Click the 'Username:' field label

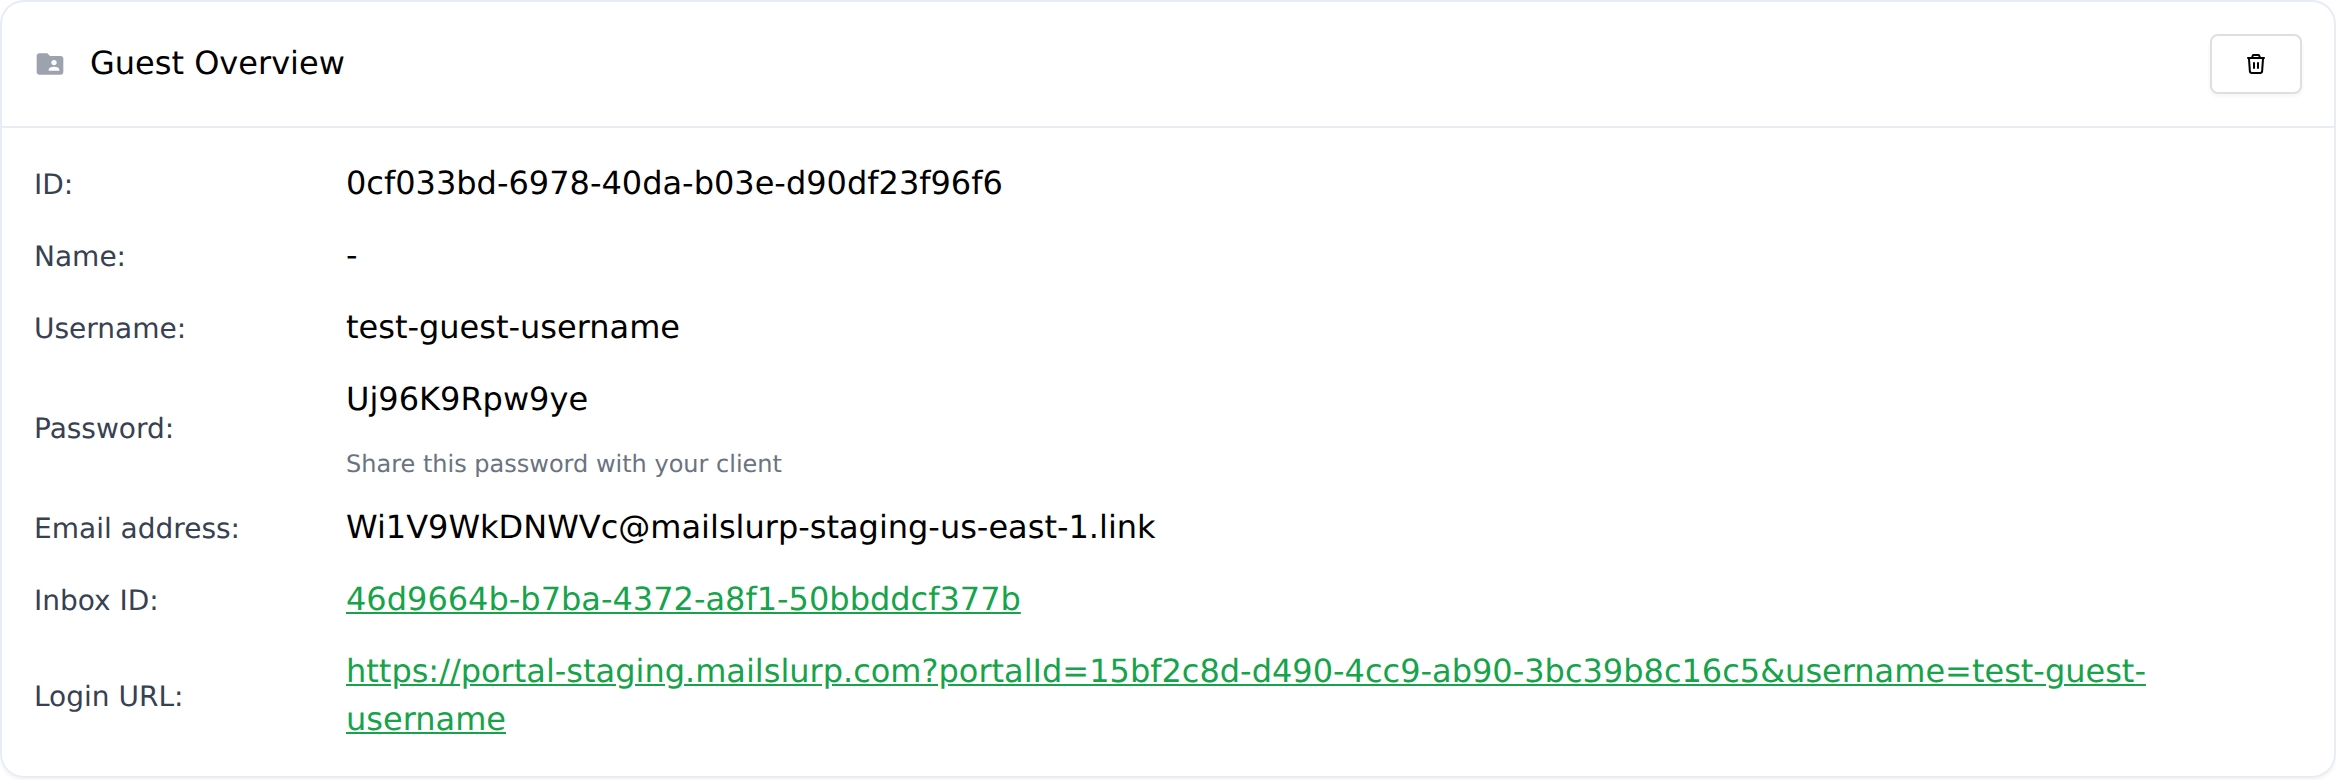[109, 329]
